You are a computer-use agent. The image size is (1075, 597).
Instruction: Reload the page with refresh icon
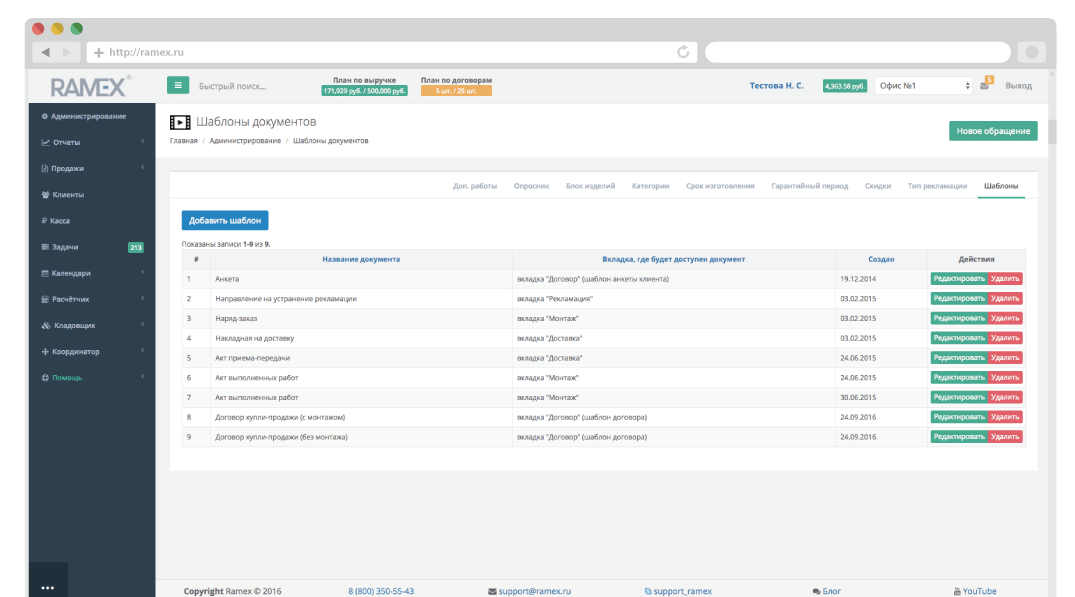pos(683,52)
